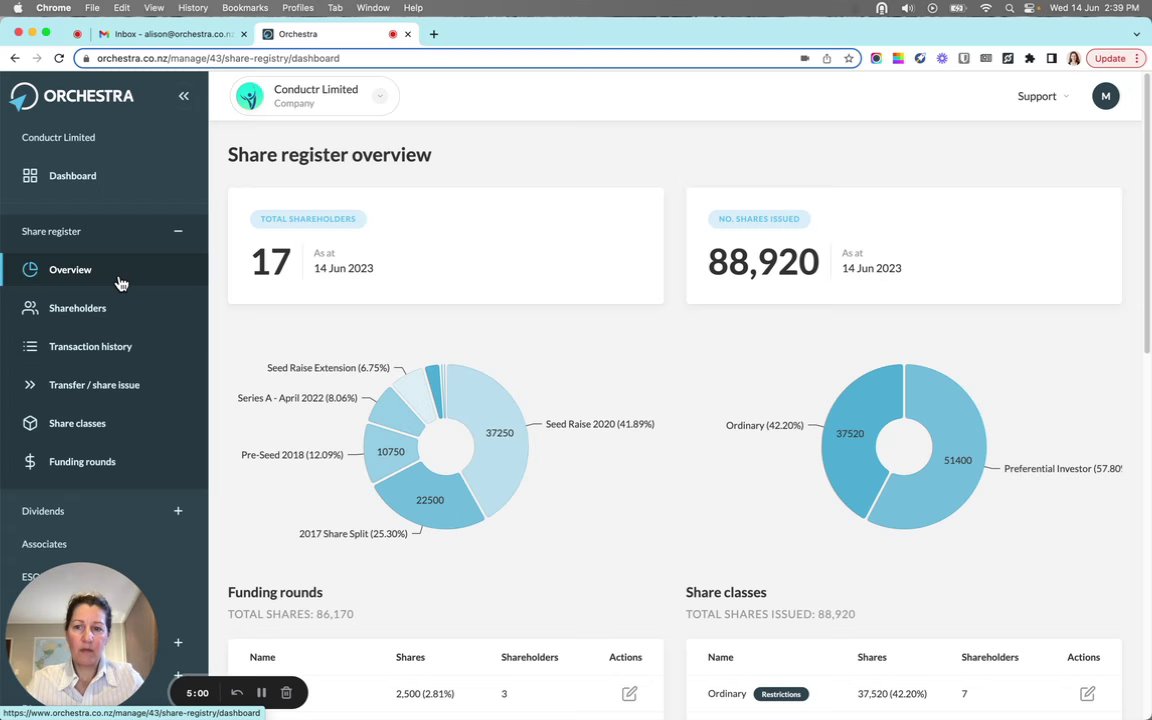
Task: Click the browser address bar
Action: pyautogui.click(x=441, y=58)
